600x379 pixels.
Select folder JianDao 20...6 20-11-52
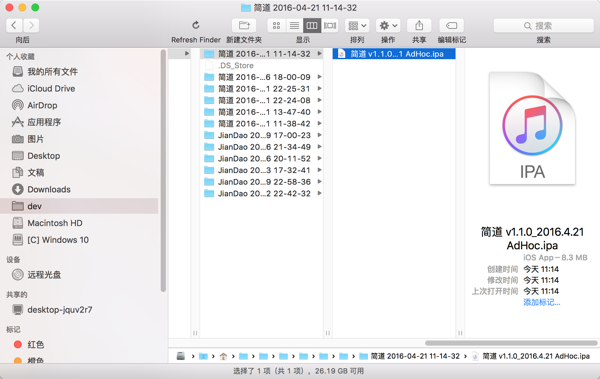[x=262, y=158]
